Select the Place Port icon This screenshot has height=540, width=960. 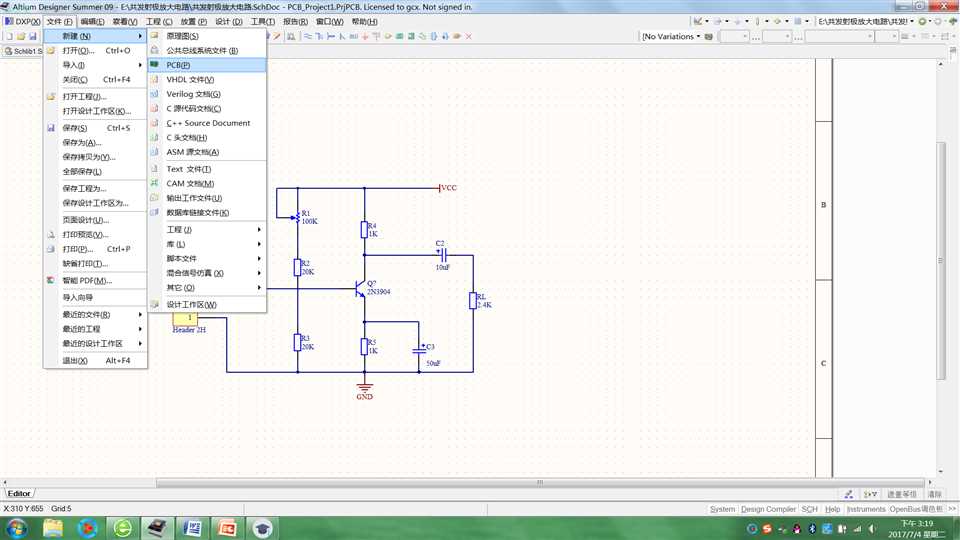pos(457,37)
